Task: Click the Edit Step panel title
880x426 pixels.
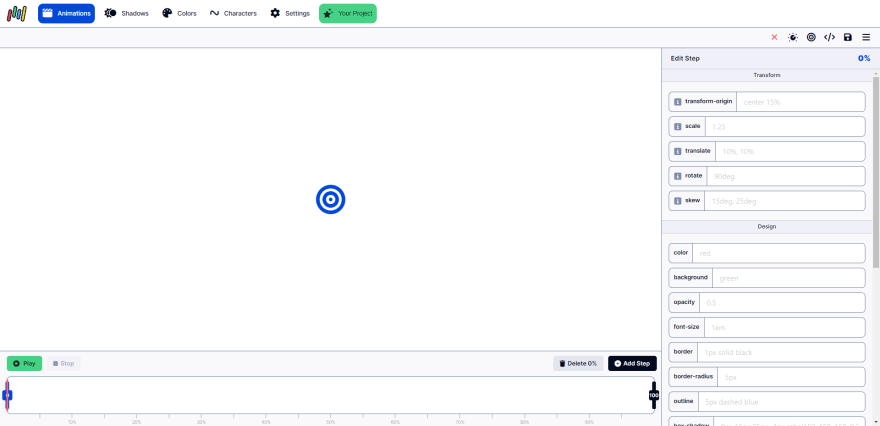Action: tap(685, 58)
